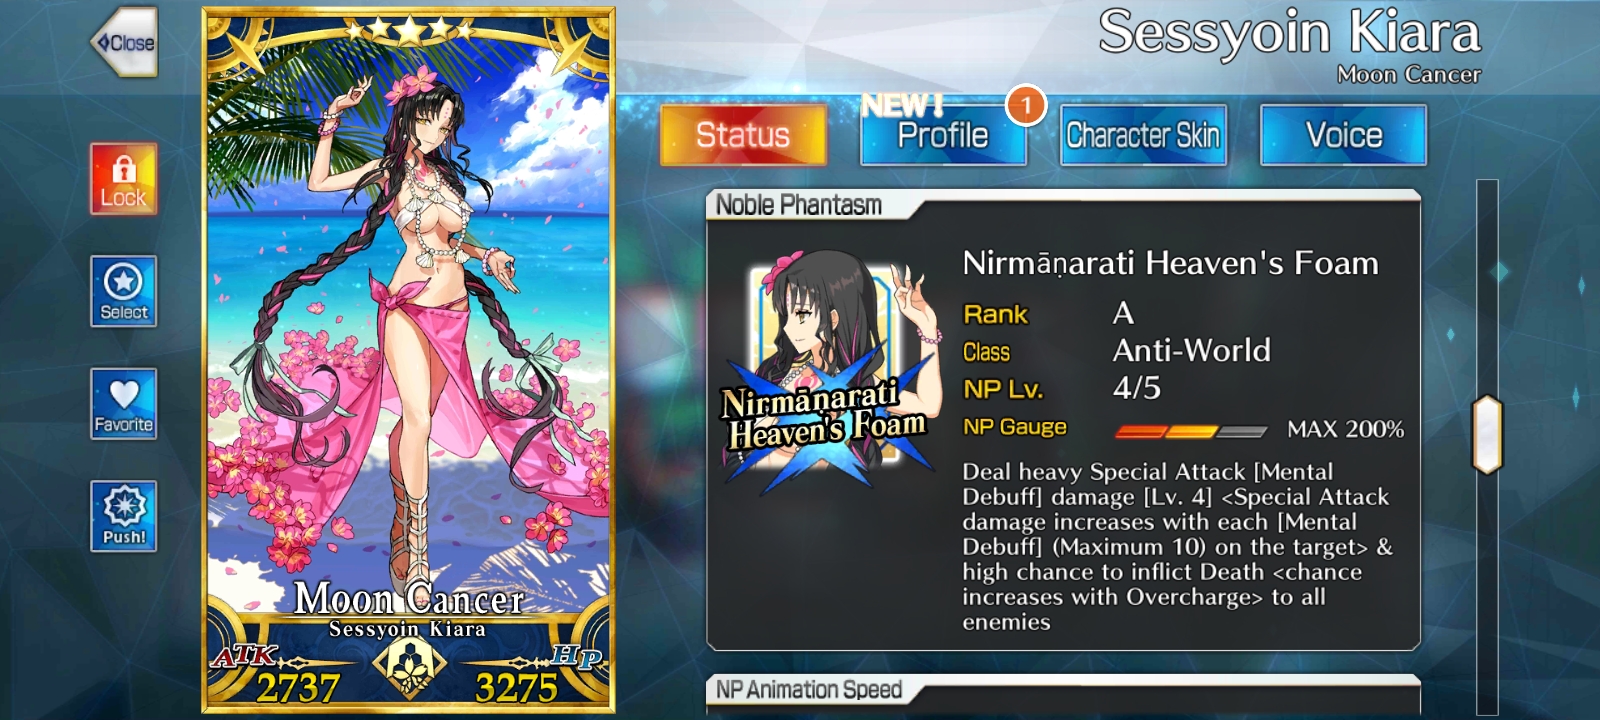Screen dimensions: 1600x720
Task: Toggle the red Lock button
Action: [x=123, y=178]
